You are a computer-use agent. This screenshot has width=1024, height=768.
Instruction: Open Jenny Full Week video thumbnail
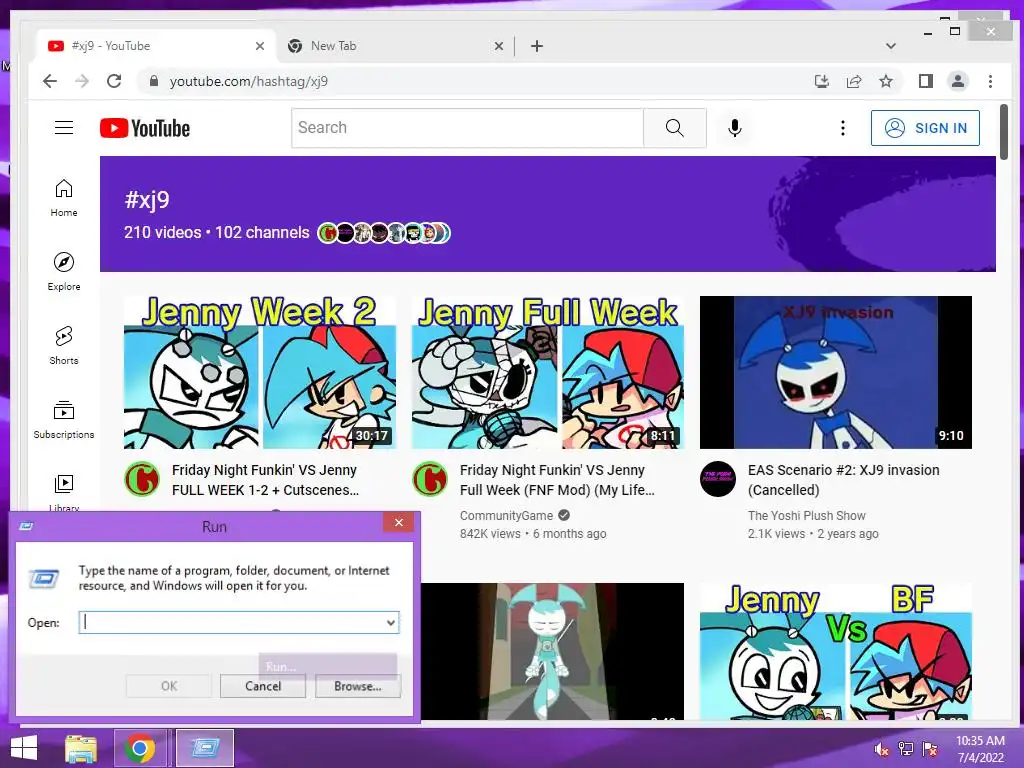pos(548,372)
